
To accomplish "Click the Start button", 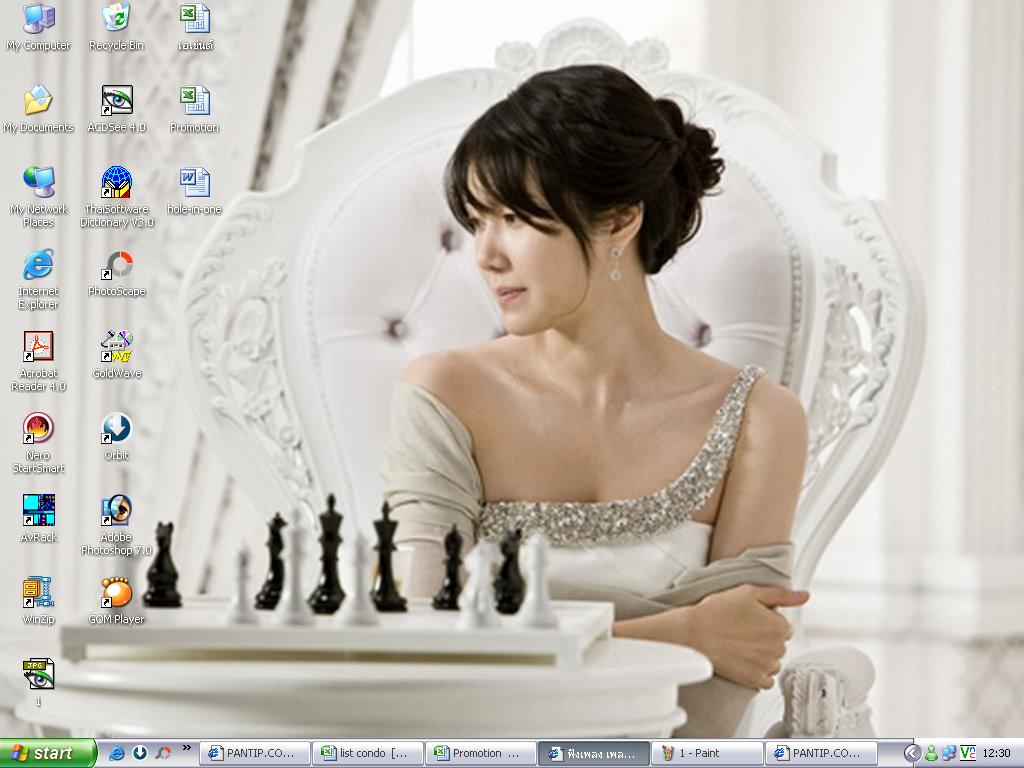I will 48,753.
